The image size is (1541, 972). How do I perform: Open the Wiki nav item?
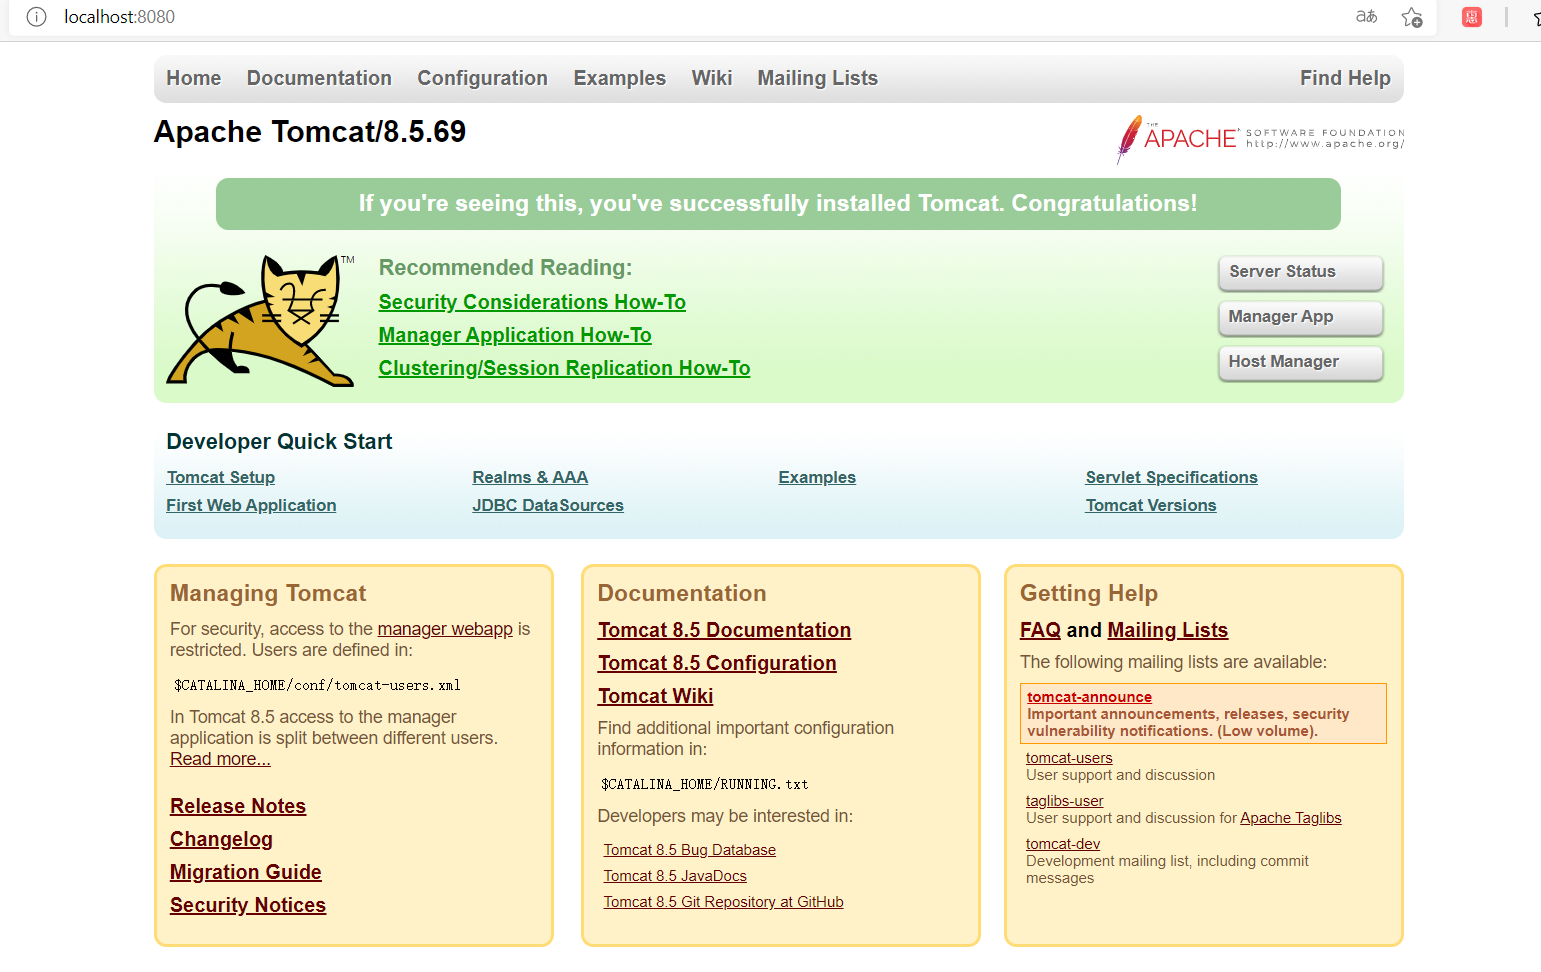pos(711,78)
